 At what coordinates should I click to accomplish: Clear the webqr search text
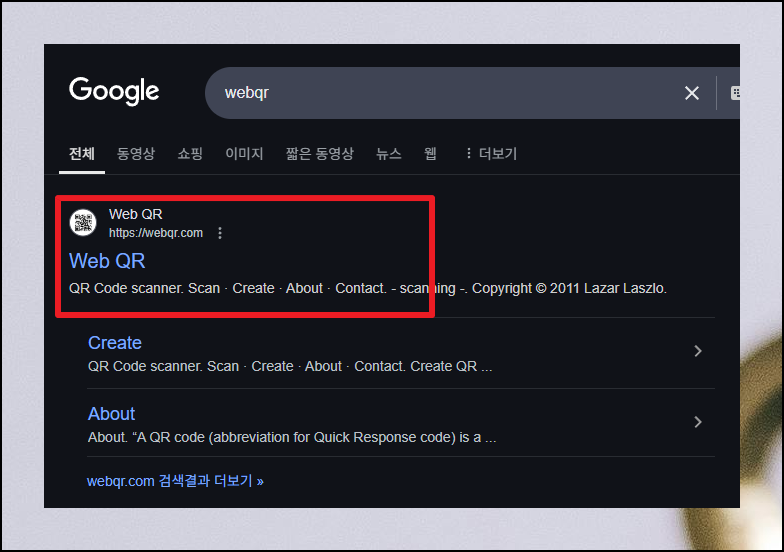click(692, 93)
